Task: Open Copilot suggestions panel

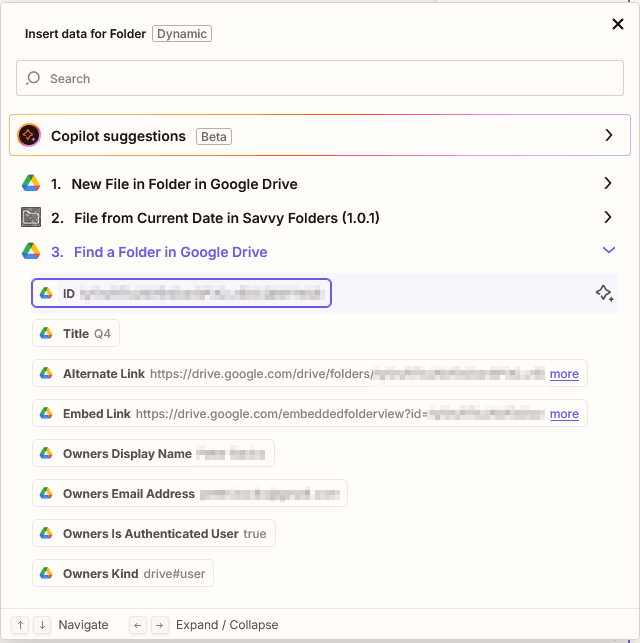Action: 320,135
